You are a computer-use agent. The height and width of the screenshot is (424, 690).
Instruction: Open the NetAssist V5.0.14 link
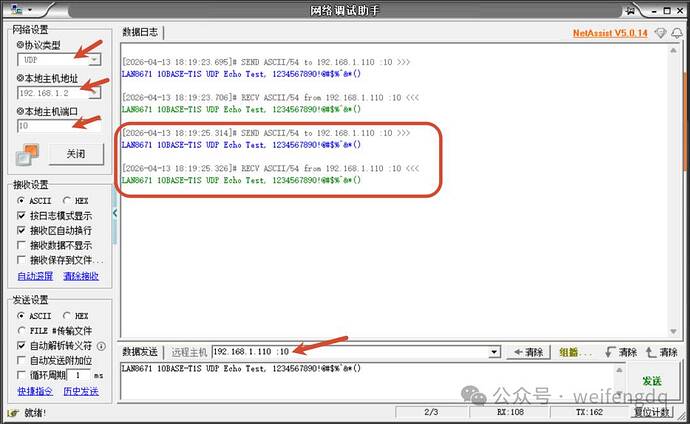(610, 33)
